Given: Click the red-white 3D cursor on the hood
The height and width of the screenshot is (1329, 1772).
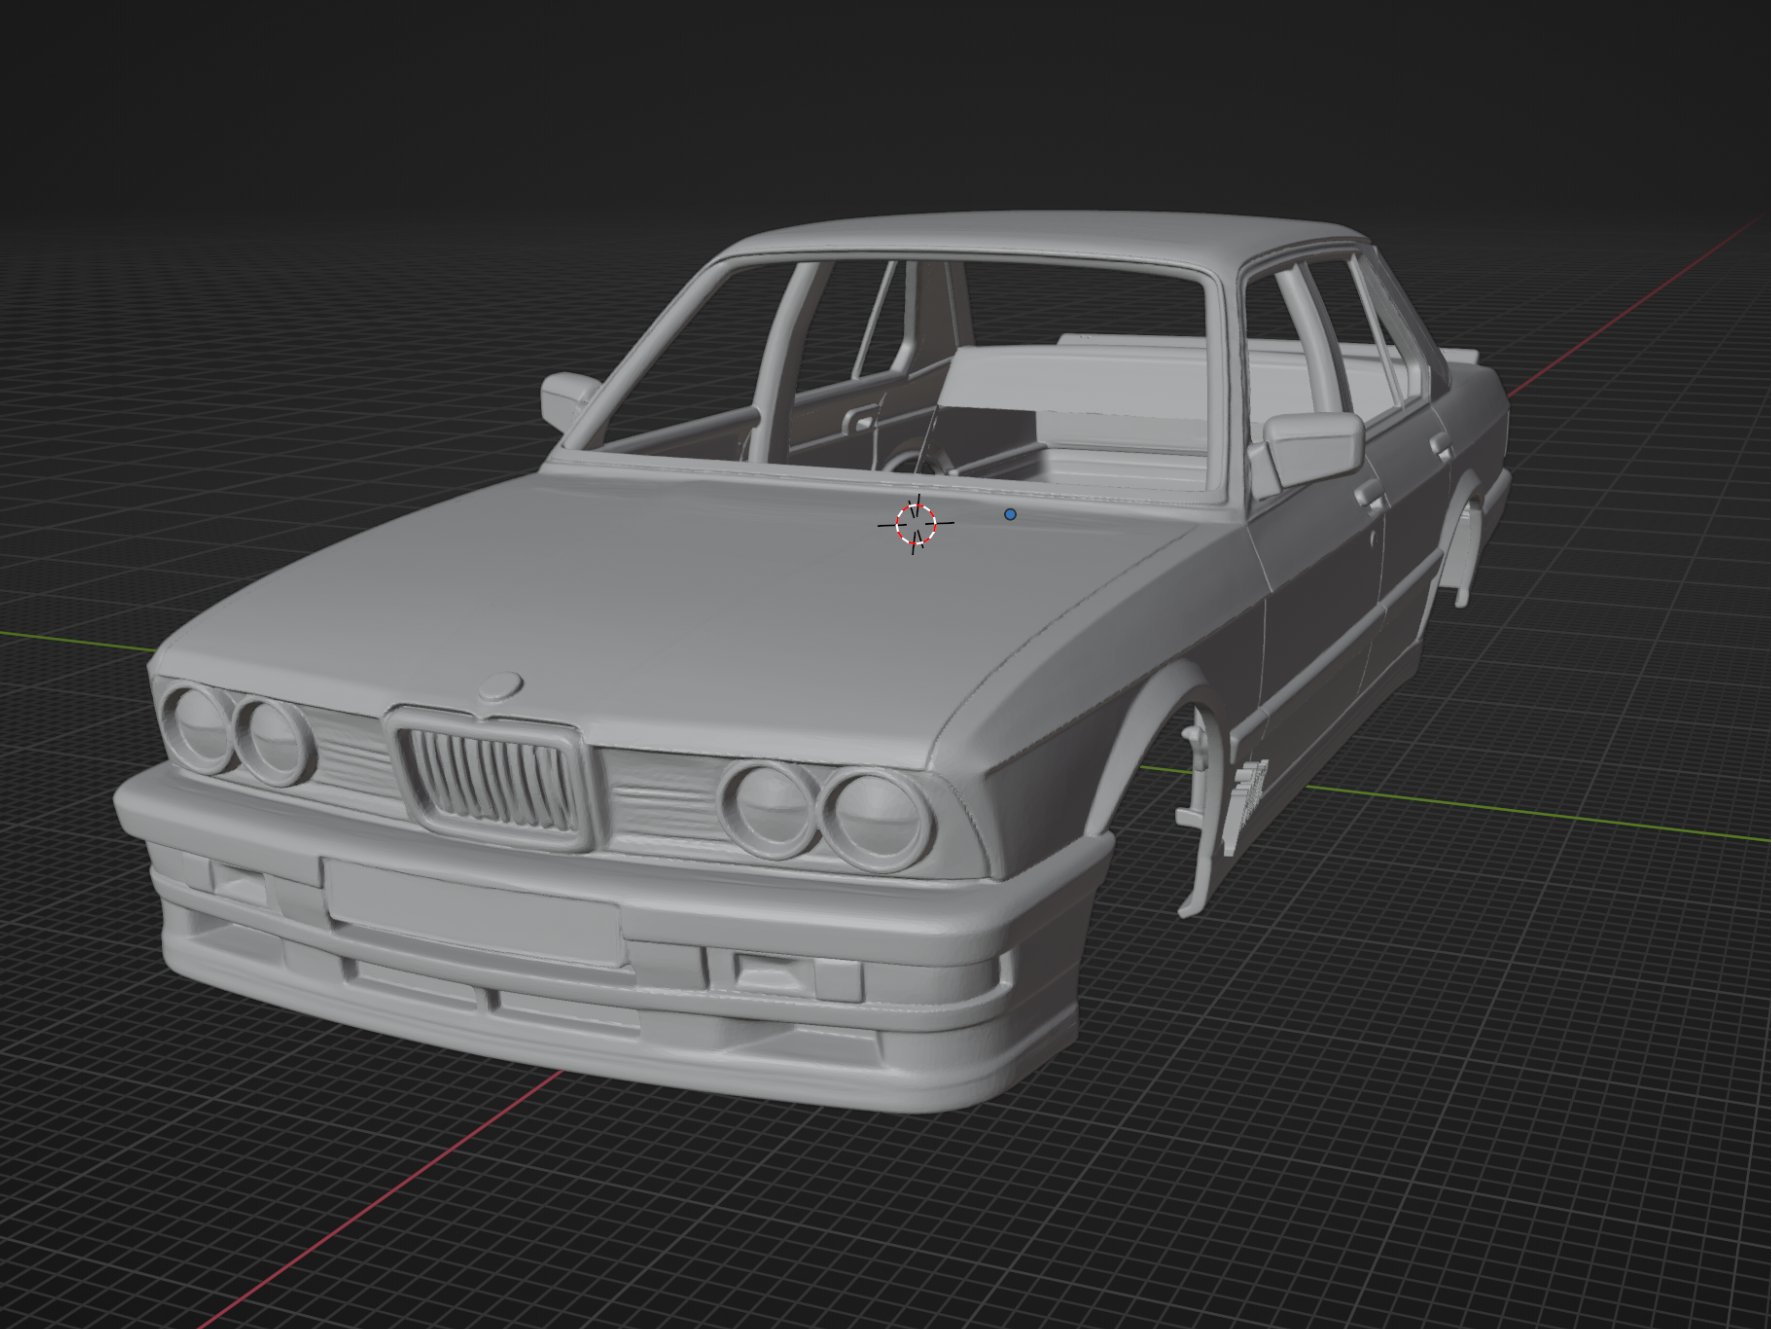Looking at the screenshot, I should pyautogui.click(x=916, y=524).
